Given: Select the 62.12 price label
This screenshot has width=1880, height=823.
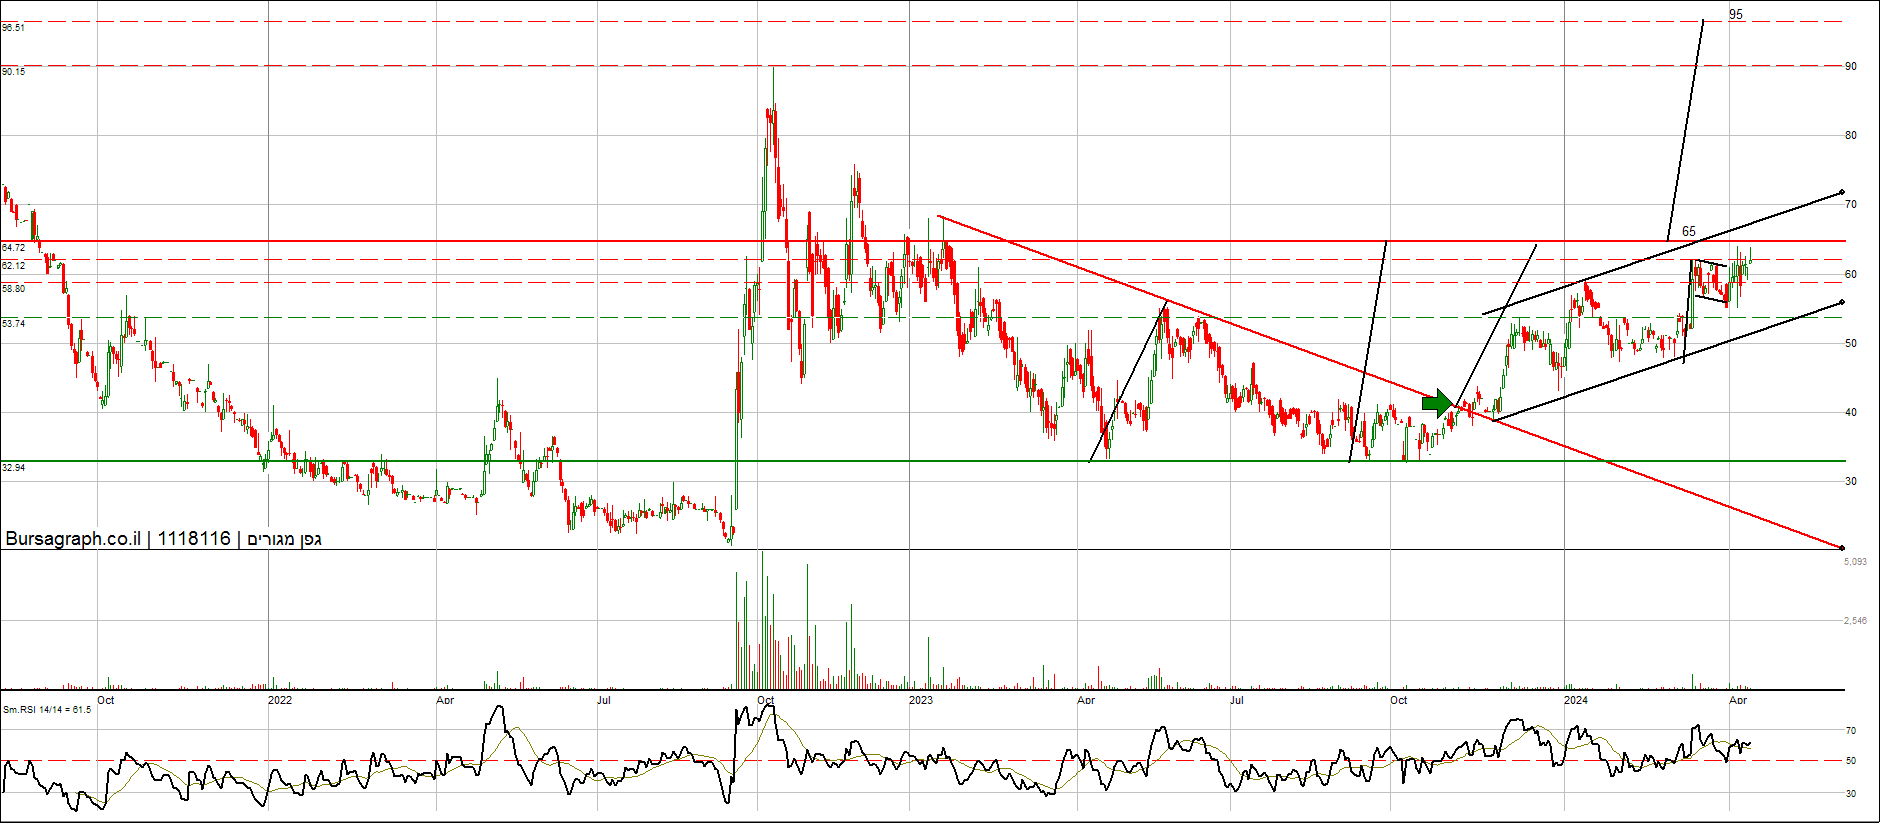Looking at the screenshot, I should pyautogui.click(x=13, y=266).
